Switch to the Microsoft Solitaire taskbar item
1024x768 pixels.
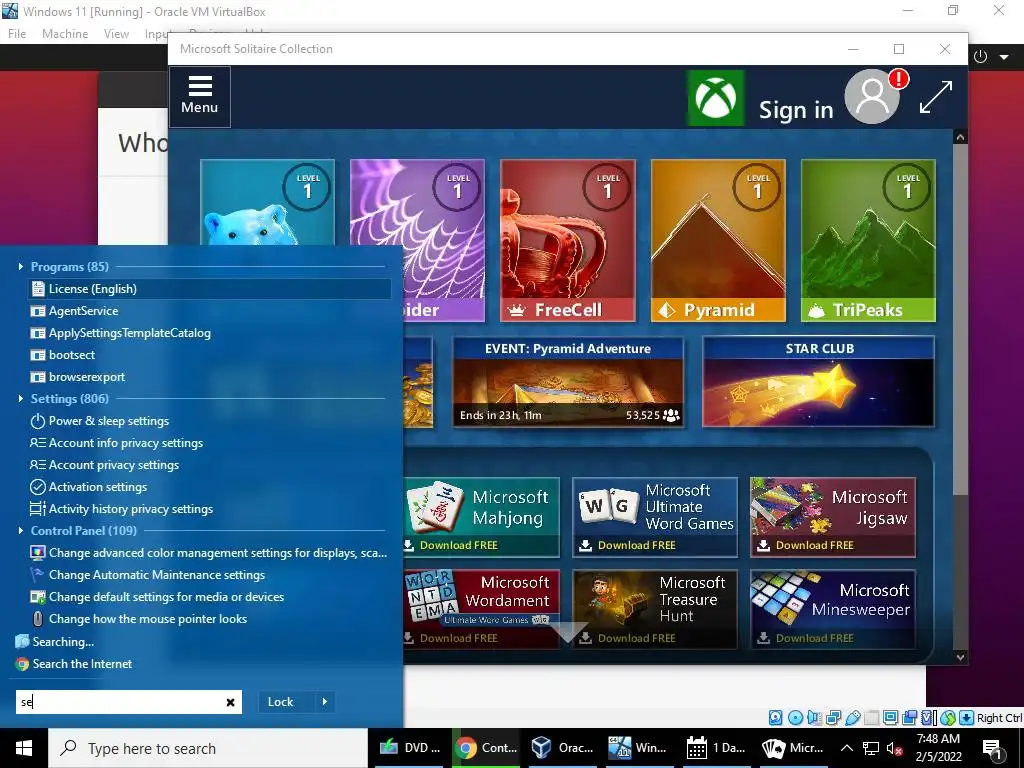coord(792,748)
